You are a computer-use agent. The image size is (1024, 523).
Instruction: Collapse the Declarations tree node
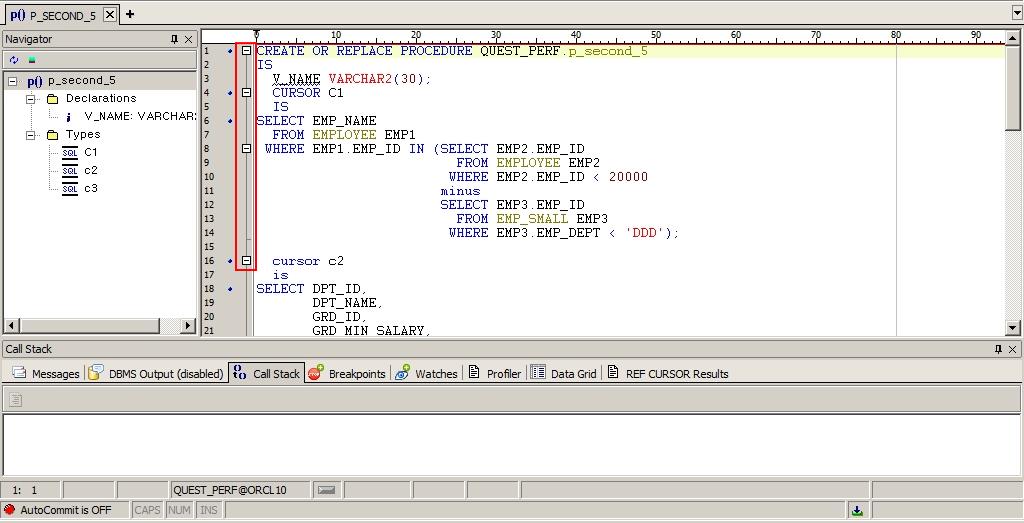(31, 99)
